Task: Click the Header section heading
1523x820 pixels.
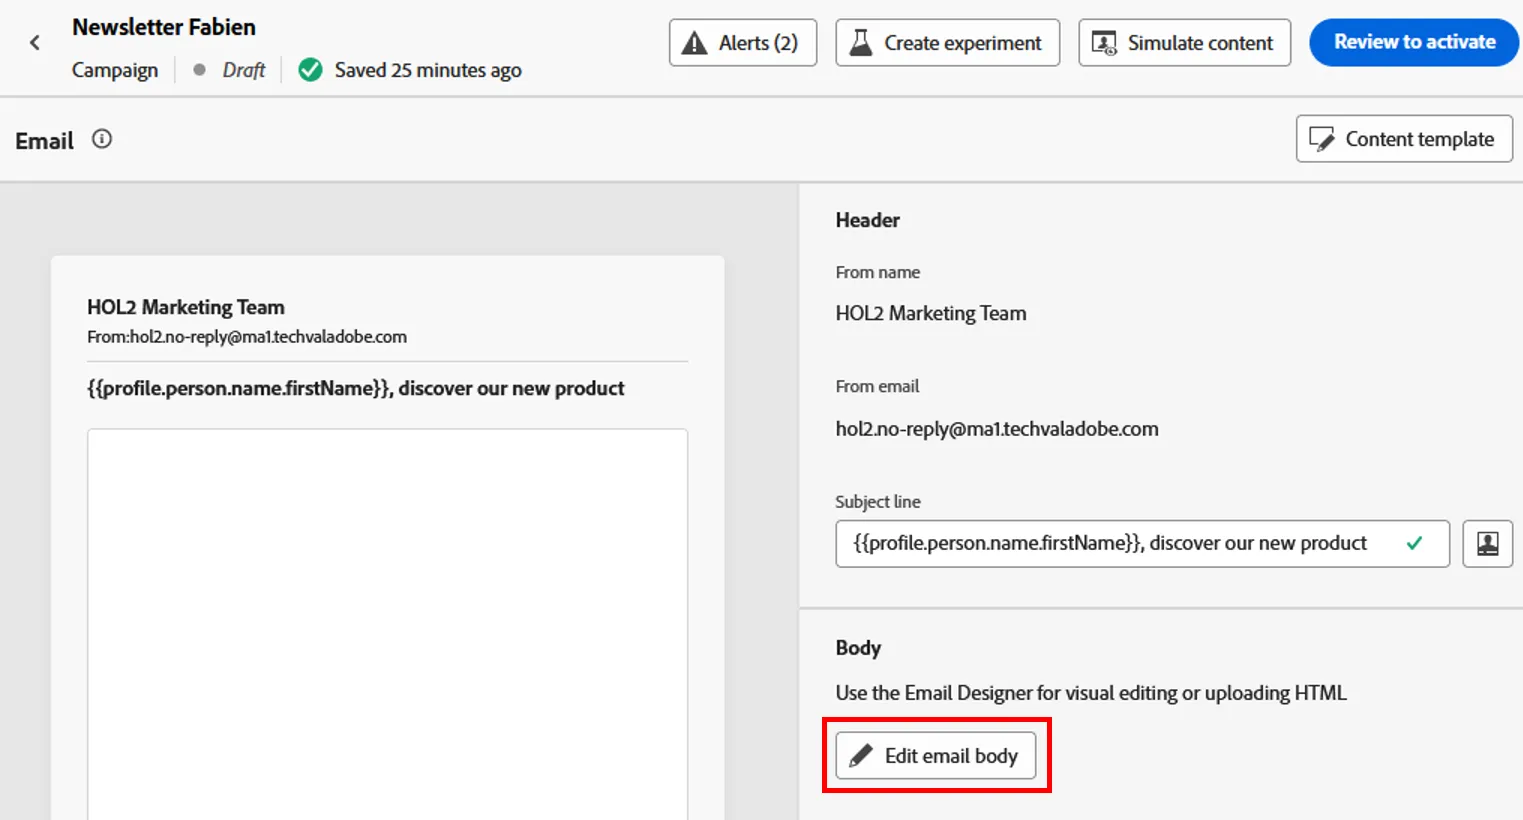Action: coord(868,220)
